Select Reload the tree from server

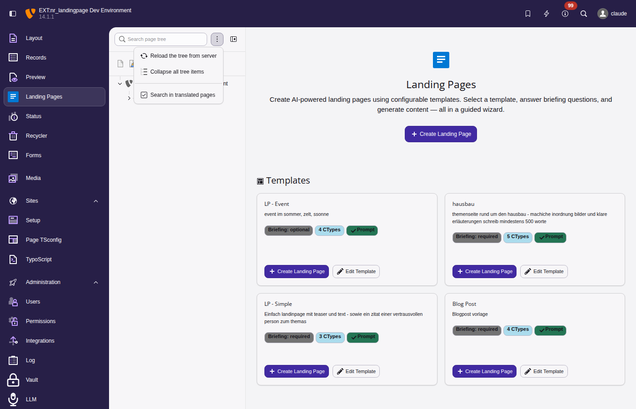[182, 56]
